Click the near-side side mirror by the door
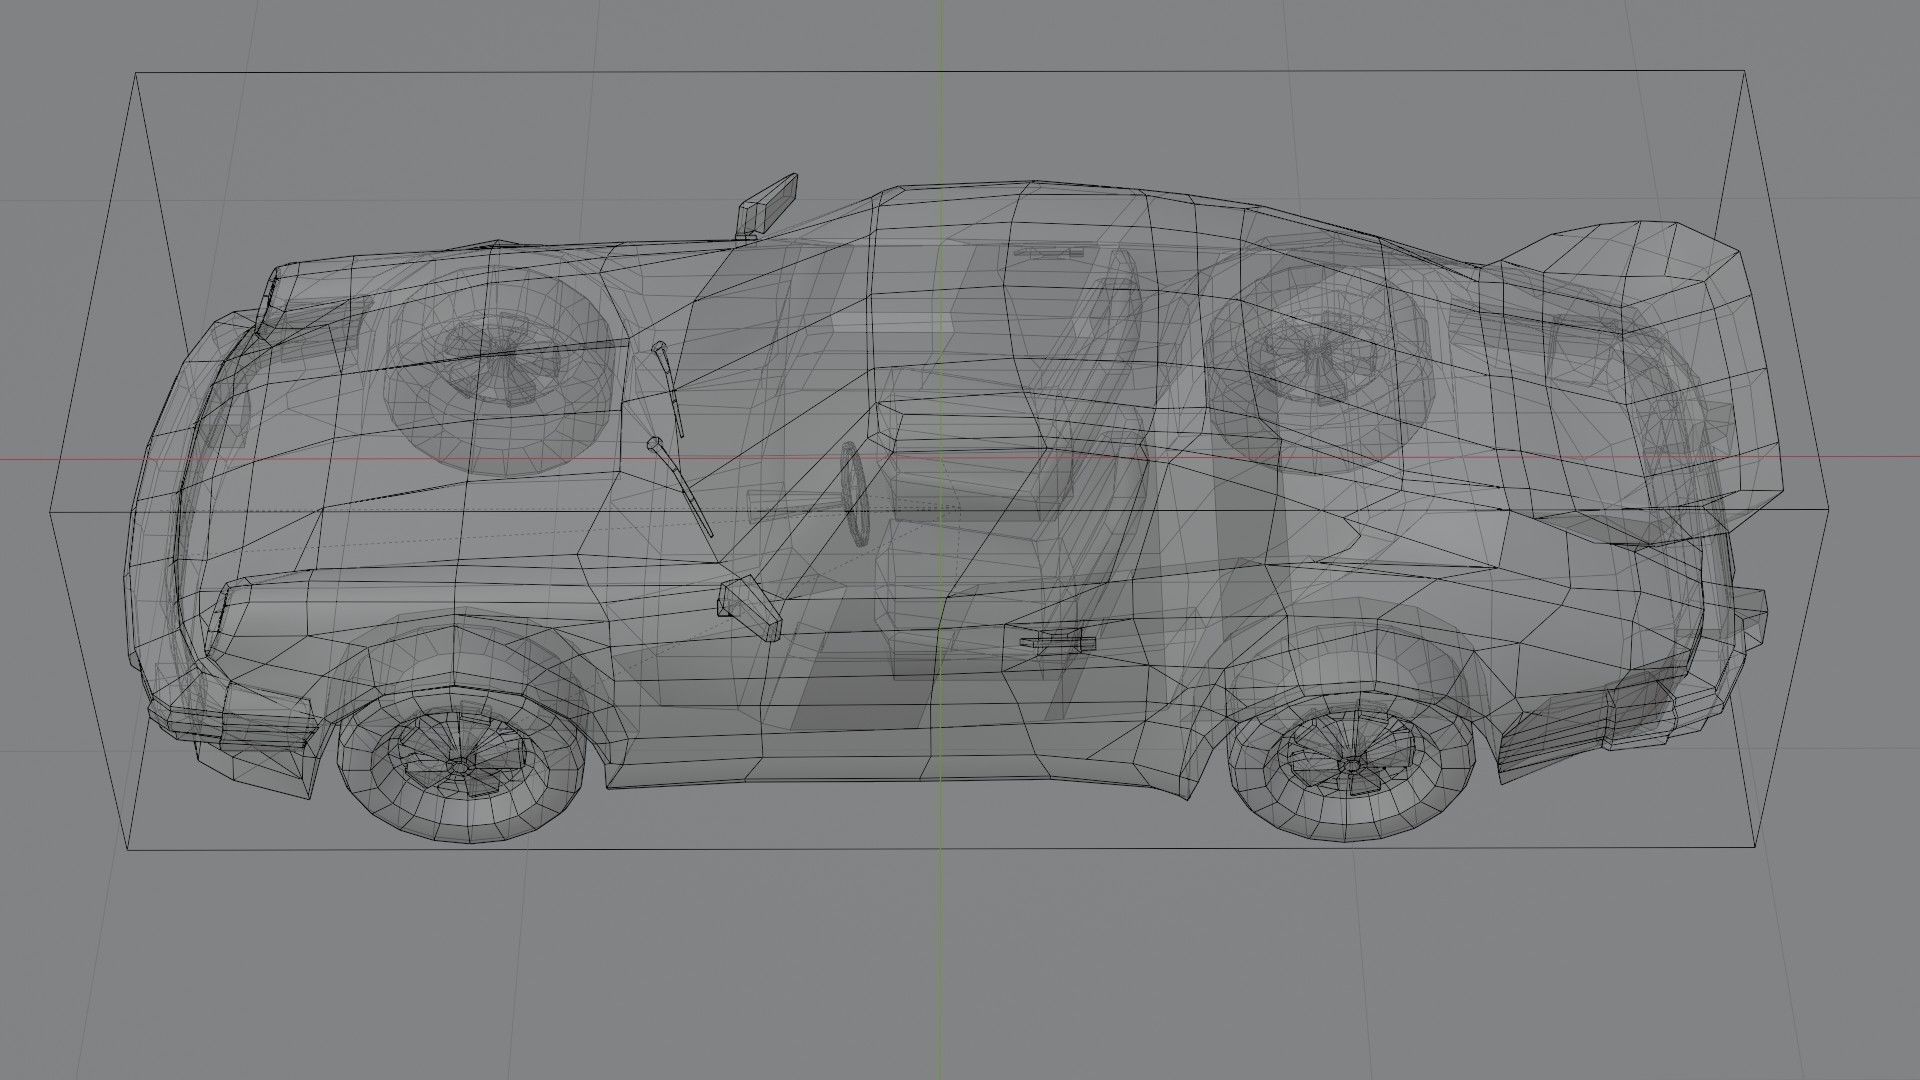 point(748,608)
